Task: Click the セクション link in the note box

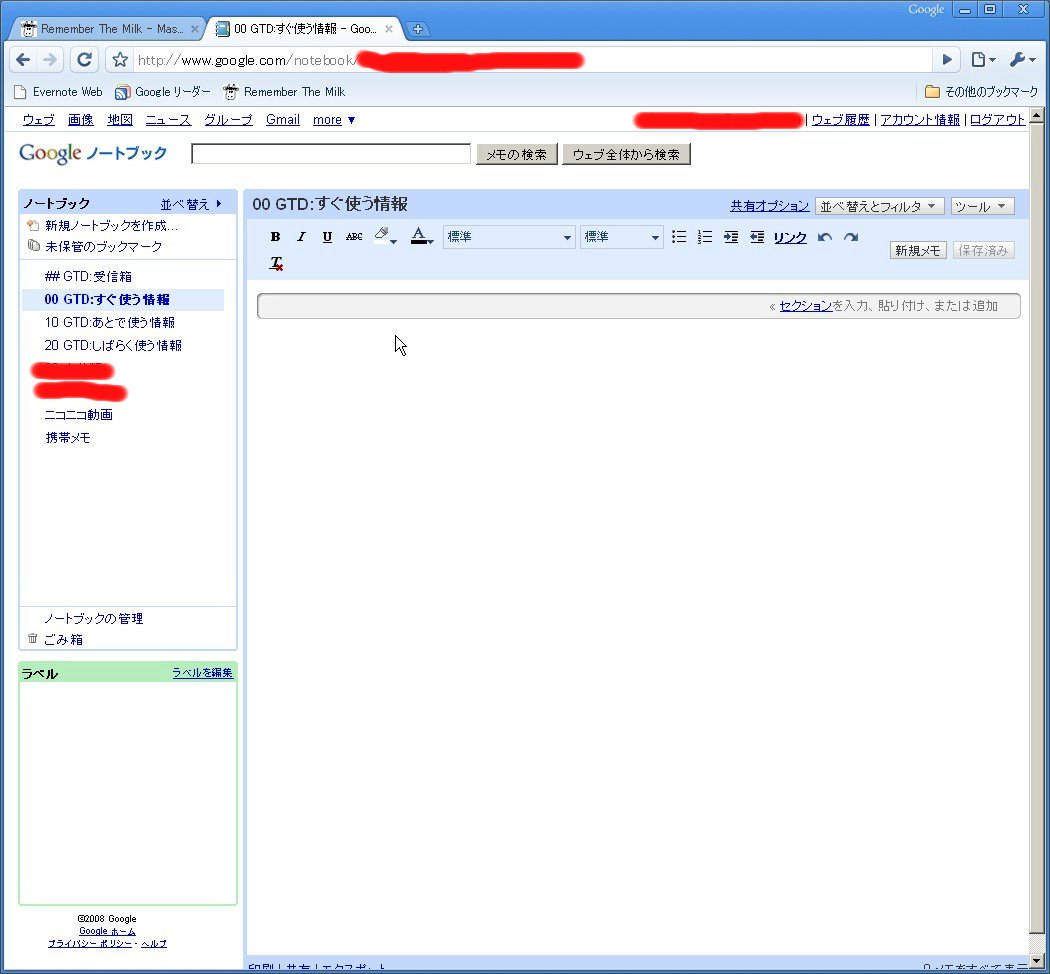Action: 806,306
